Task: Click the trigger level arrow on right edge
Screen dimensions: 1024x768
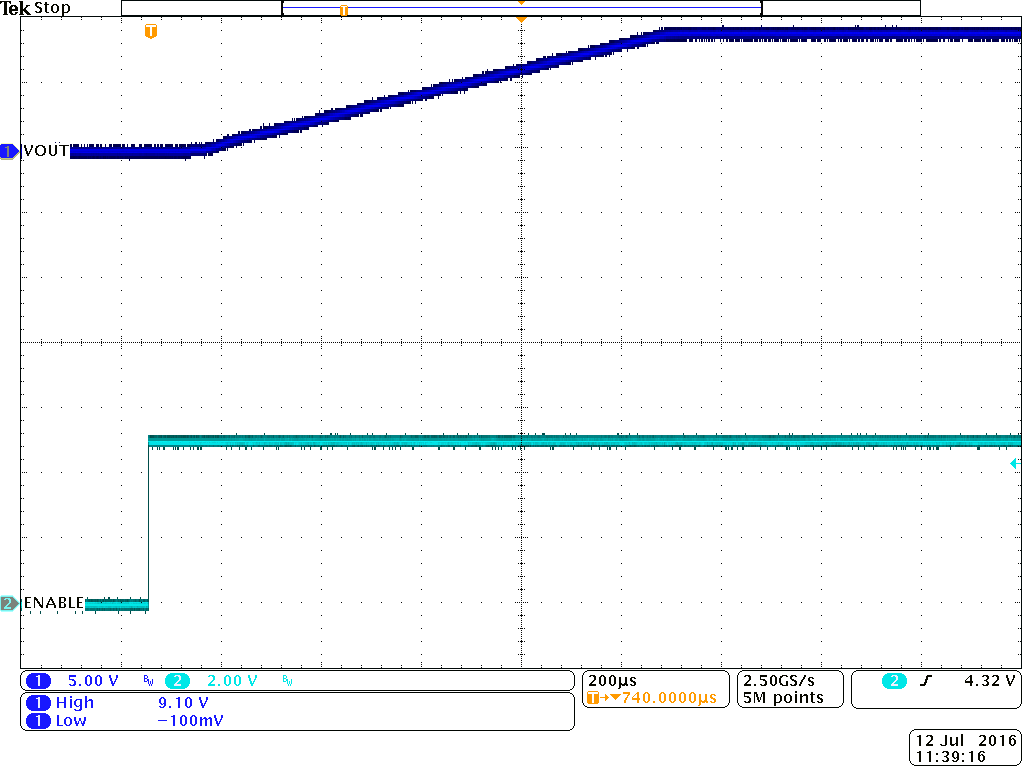Action: [x=1014, y=464]
